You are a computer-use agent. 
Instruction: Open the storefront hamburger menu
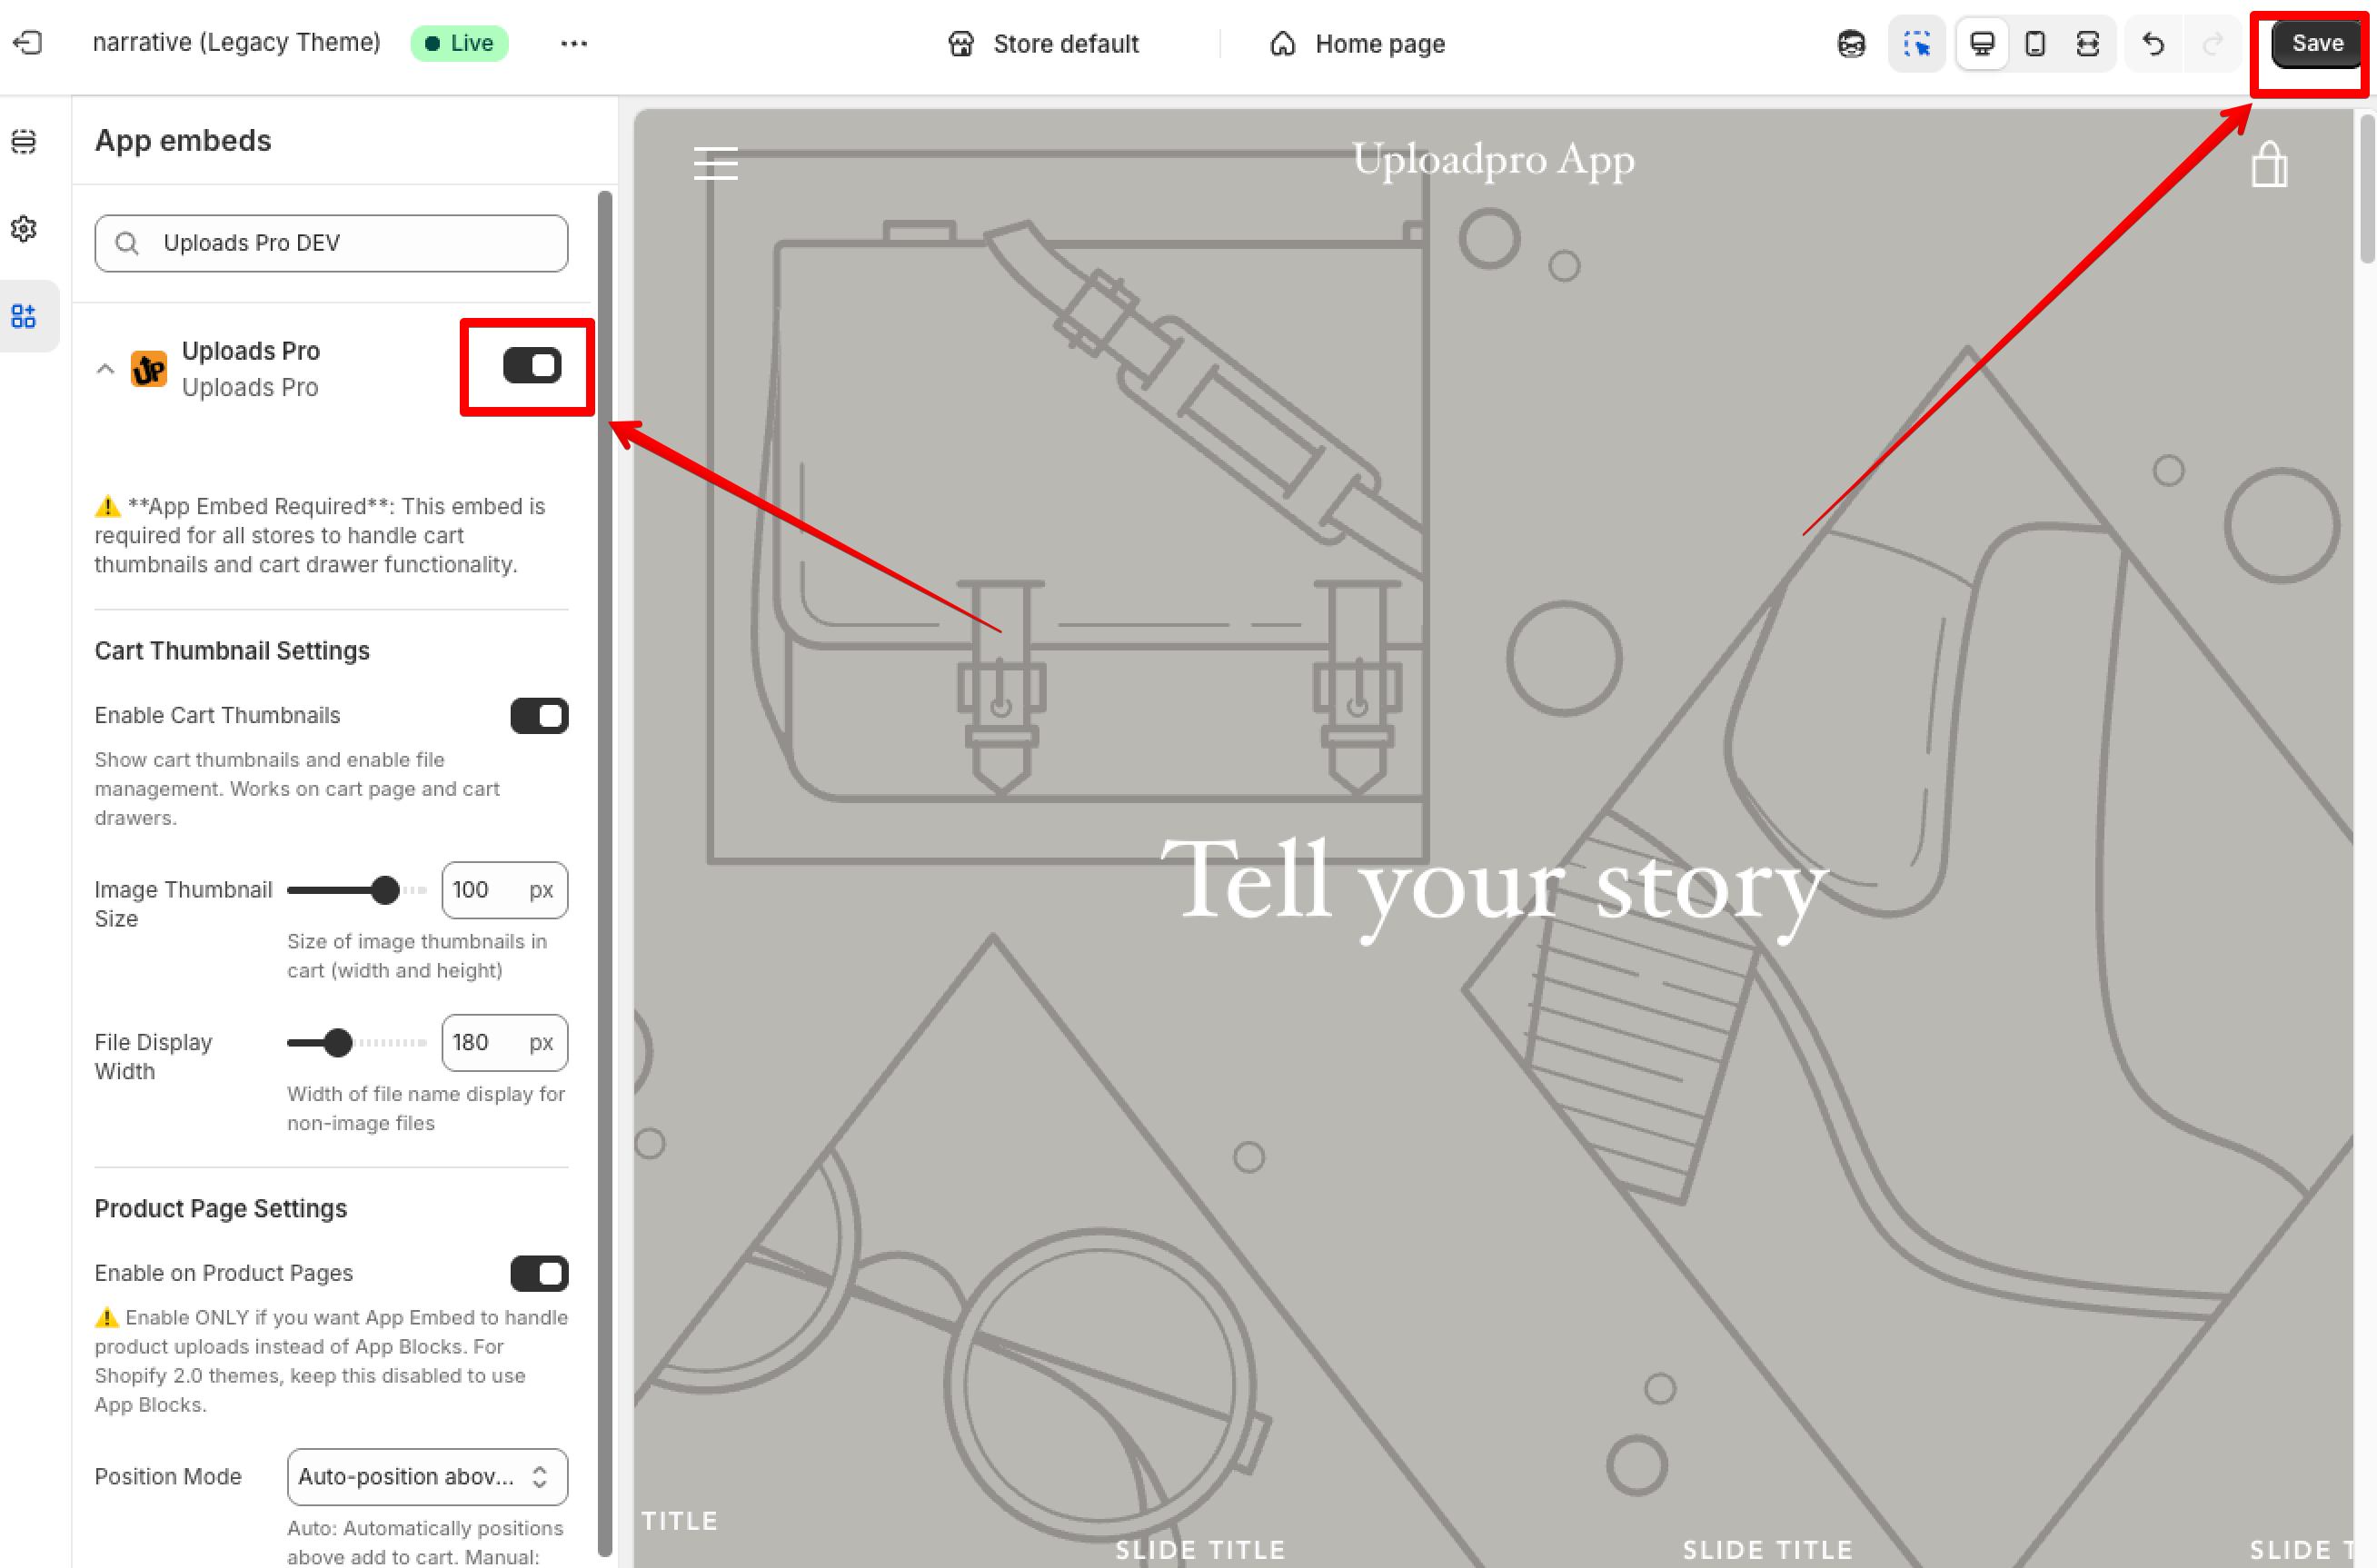point(716,163)
